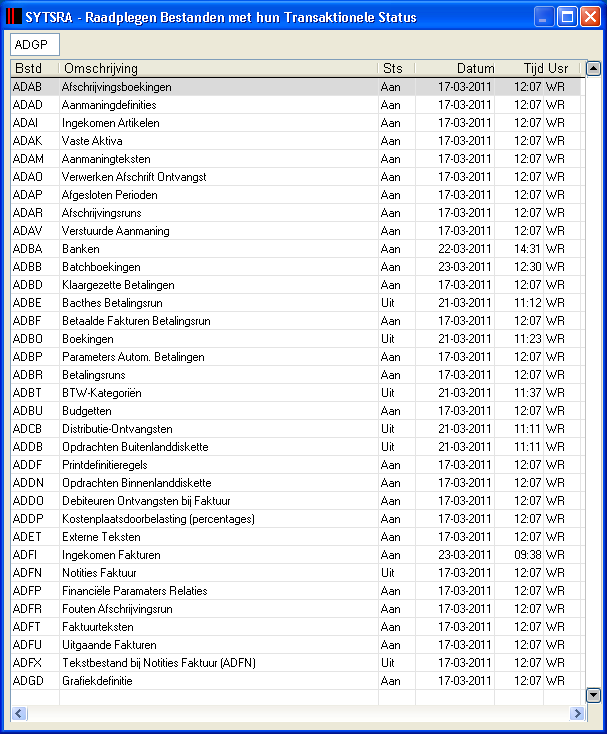Click the scroll up arrow button
Viewport: 607px width, 734px height.
593,68
